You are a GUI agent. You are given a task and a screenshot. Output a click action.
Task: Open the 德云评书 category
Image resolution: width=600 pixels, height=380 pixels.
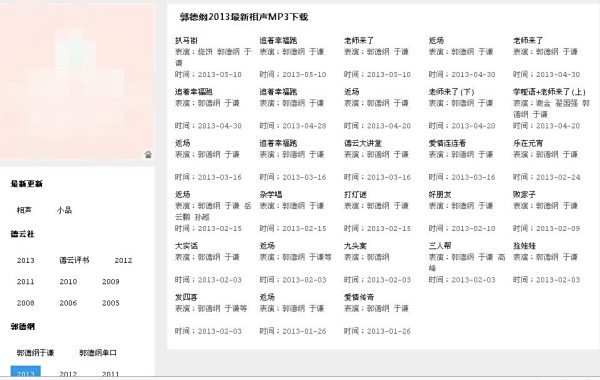tap(74, 260)
